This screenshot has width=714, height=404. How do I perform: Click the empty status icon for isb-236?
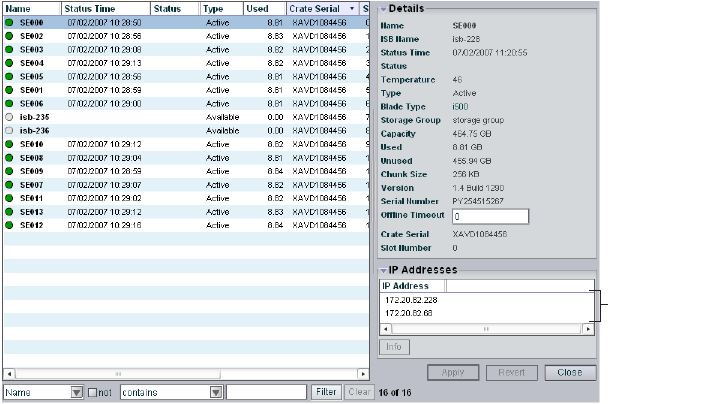tap(9, 131)
